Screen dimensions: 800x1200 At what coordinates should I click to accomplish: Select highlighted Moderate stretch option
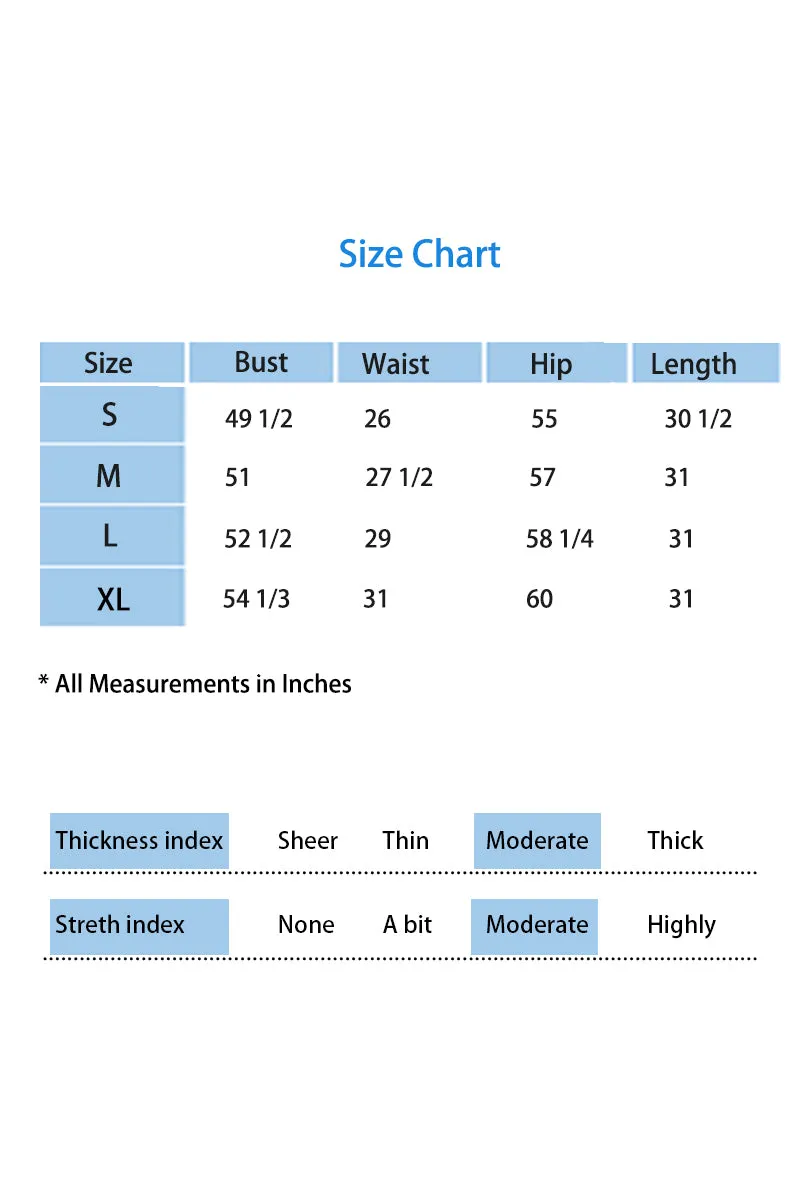coord(535,926)
